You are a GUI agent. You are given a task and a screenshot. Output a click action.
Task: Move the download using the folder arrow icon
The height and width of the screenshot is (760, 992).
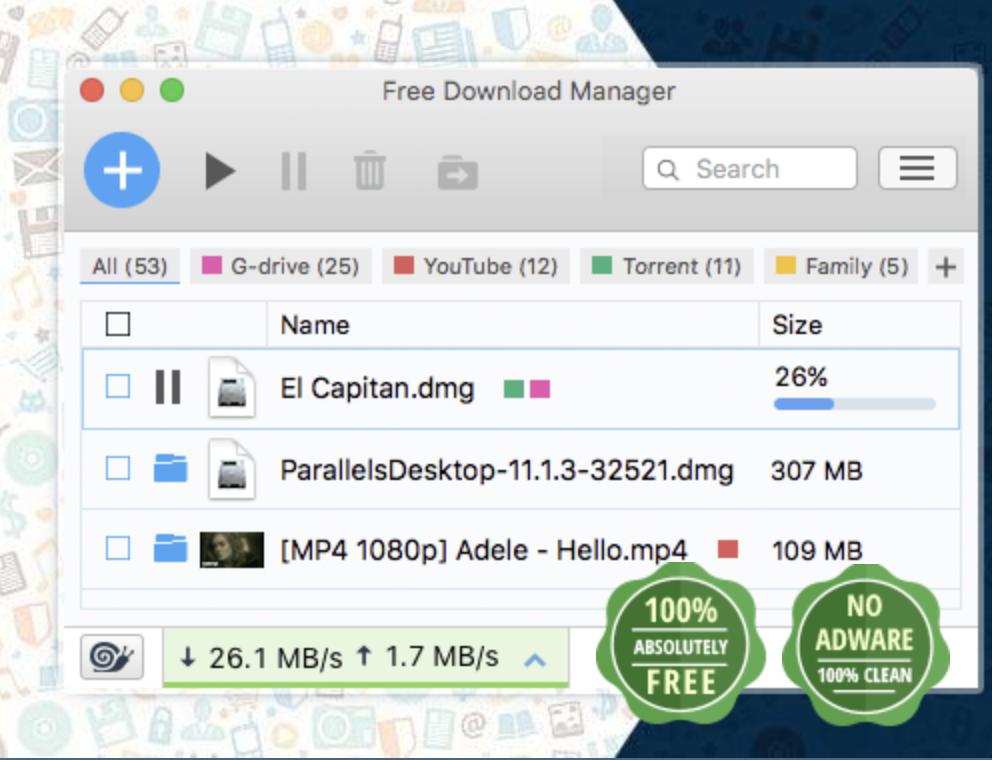click(x=457, y=172)
